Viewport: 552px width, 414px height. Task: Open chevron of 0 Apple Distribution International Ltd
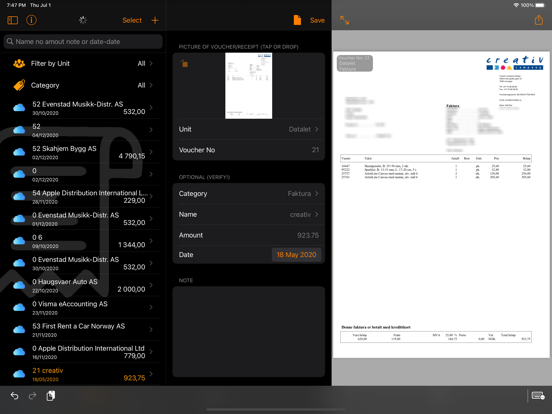151,352
